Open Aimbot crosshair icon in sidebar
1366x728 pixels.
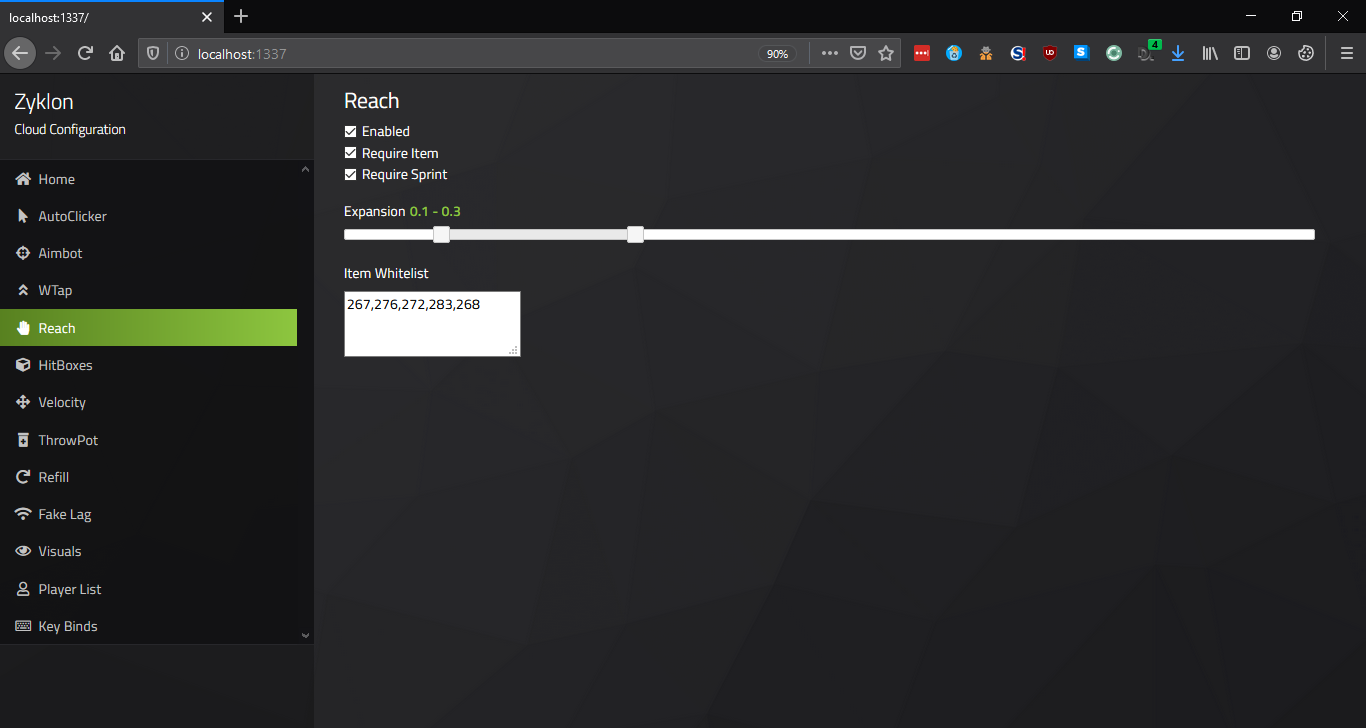23,253
